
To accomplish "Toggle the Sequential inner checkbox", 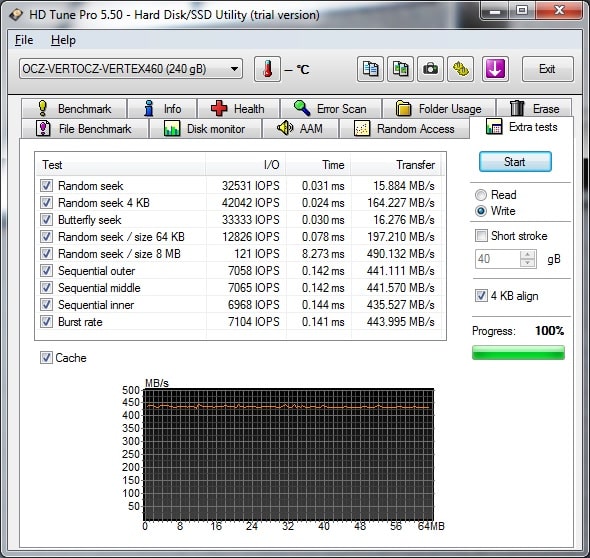I will [x=46, y=305].
